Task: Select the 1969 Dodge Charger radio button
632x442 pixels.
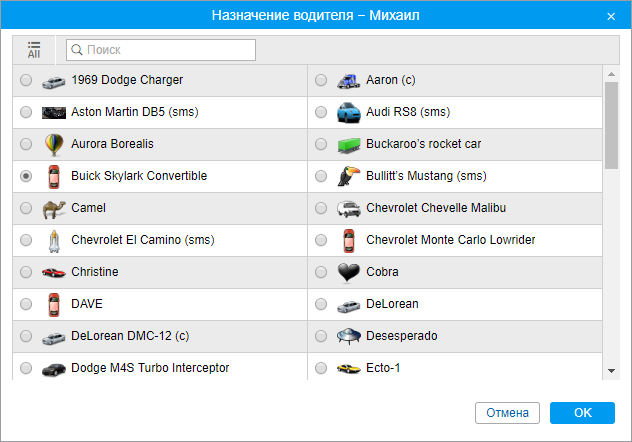Action: [x=26, y=80]
